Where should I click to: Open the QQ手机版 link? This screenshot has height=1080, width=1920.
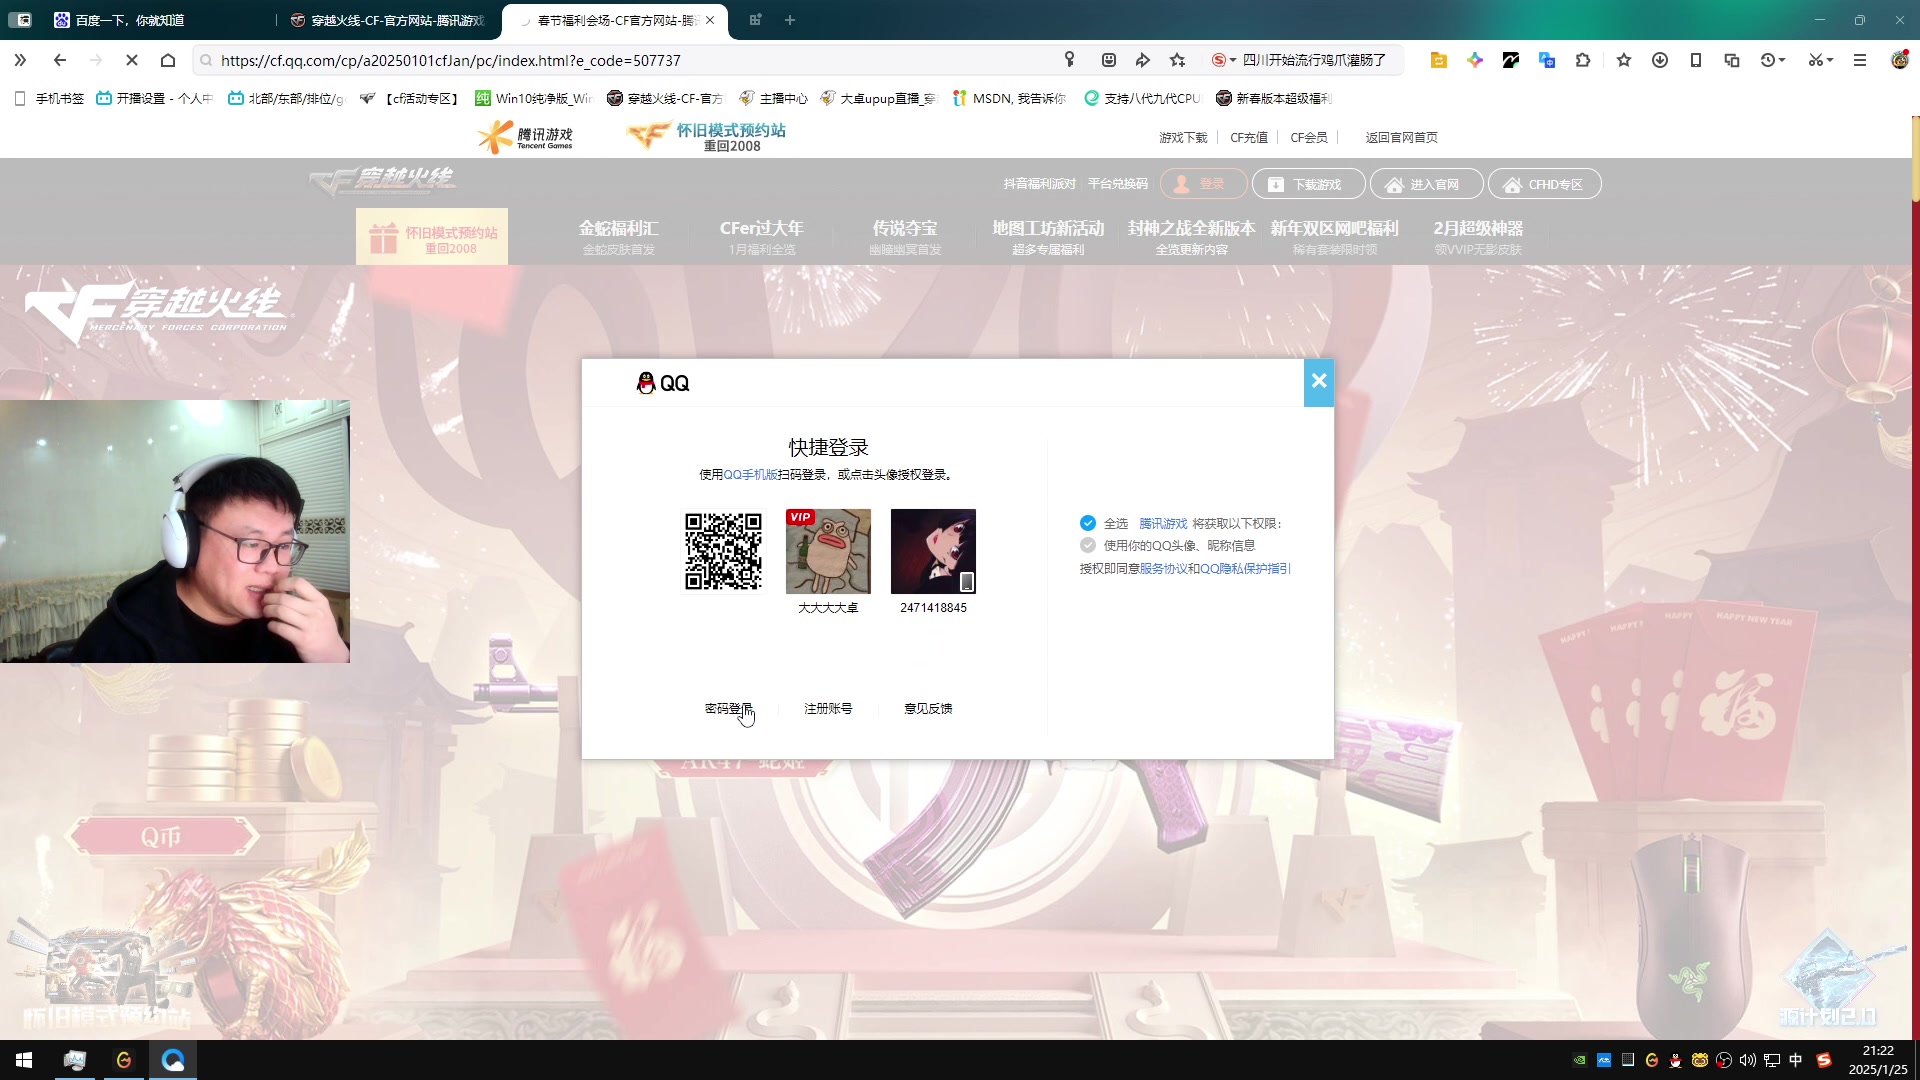point(750,474)
